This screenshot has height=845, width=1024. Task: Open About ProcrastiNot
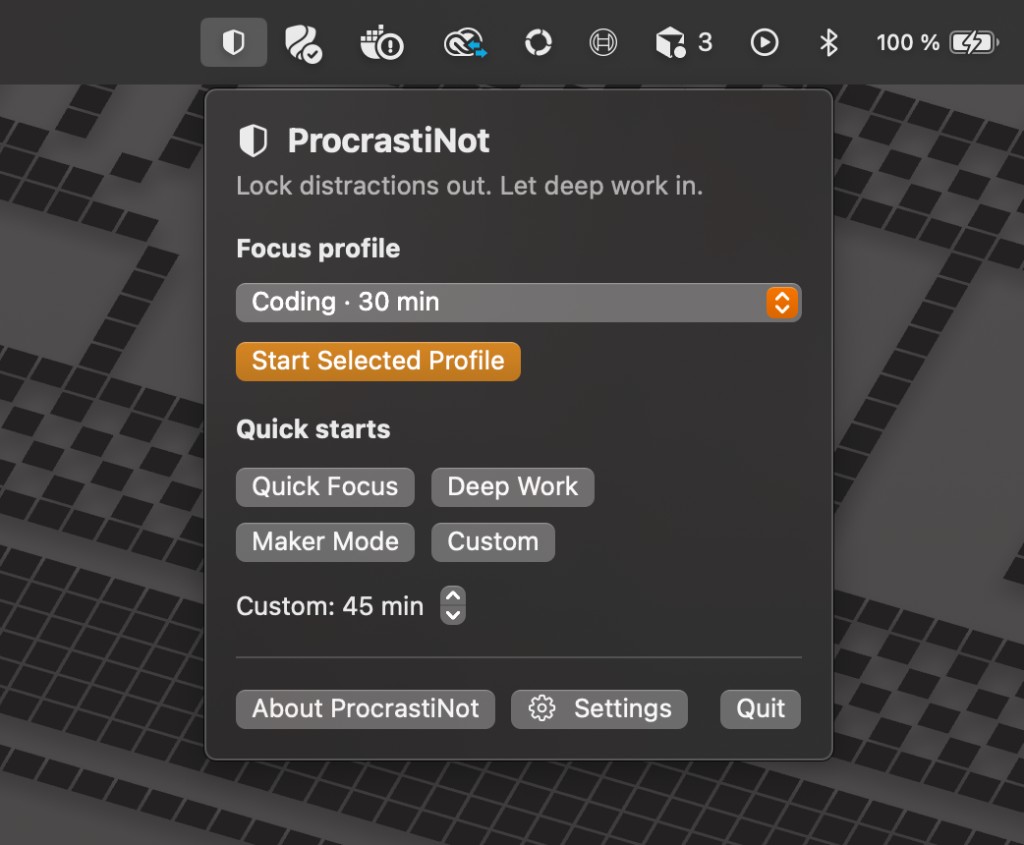[x=365, y=709]
